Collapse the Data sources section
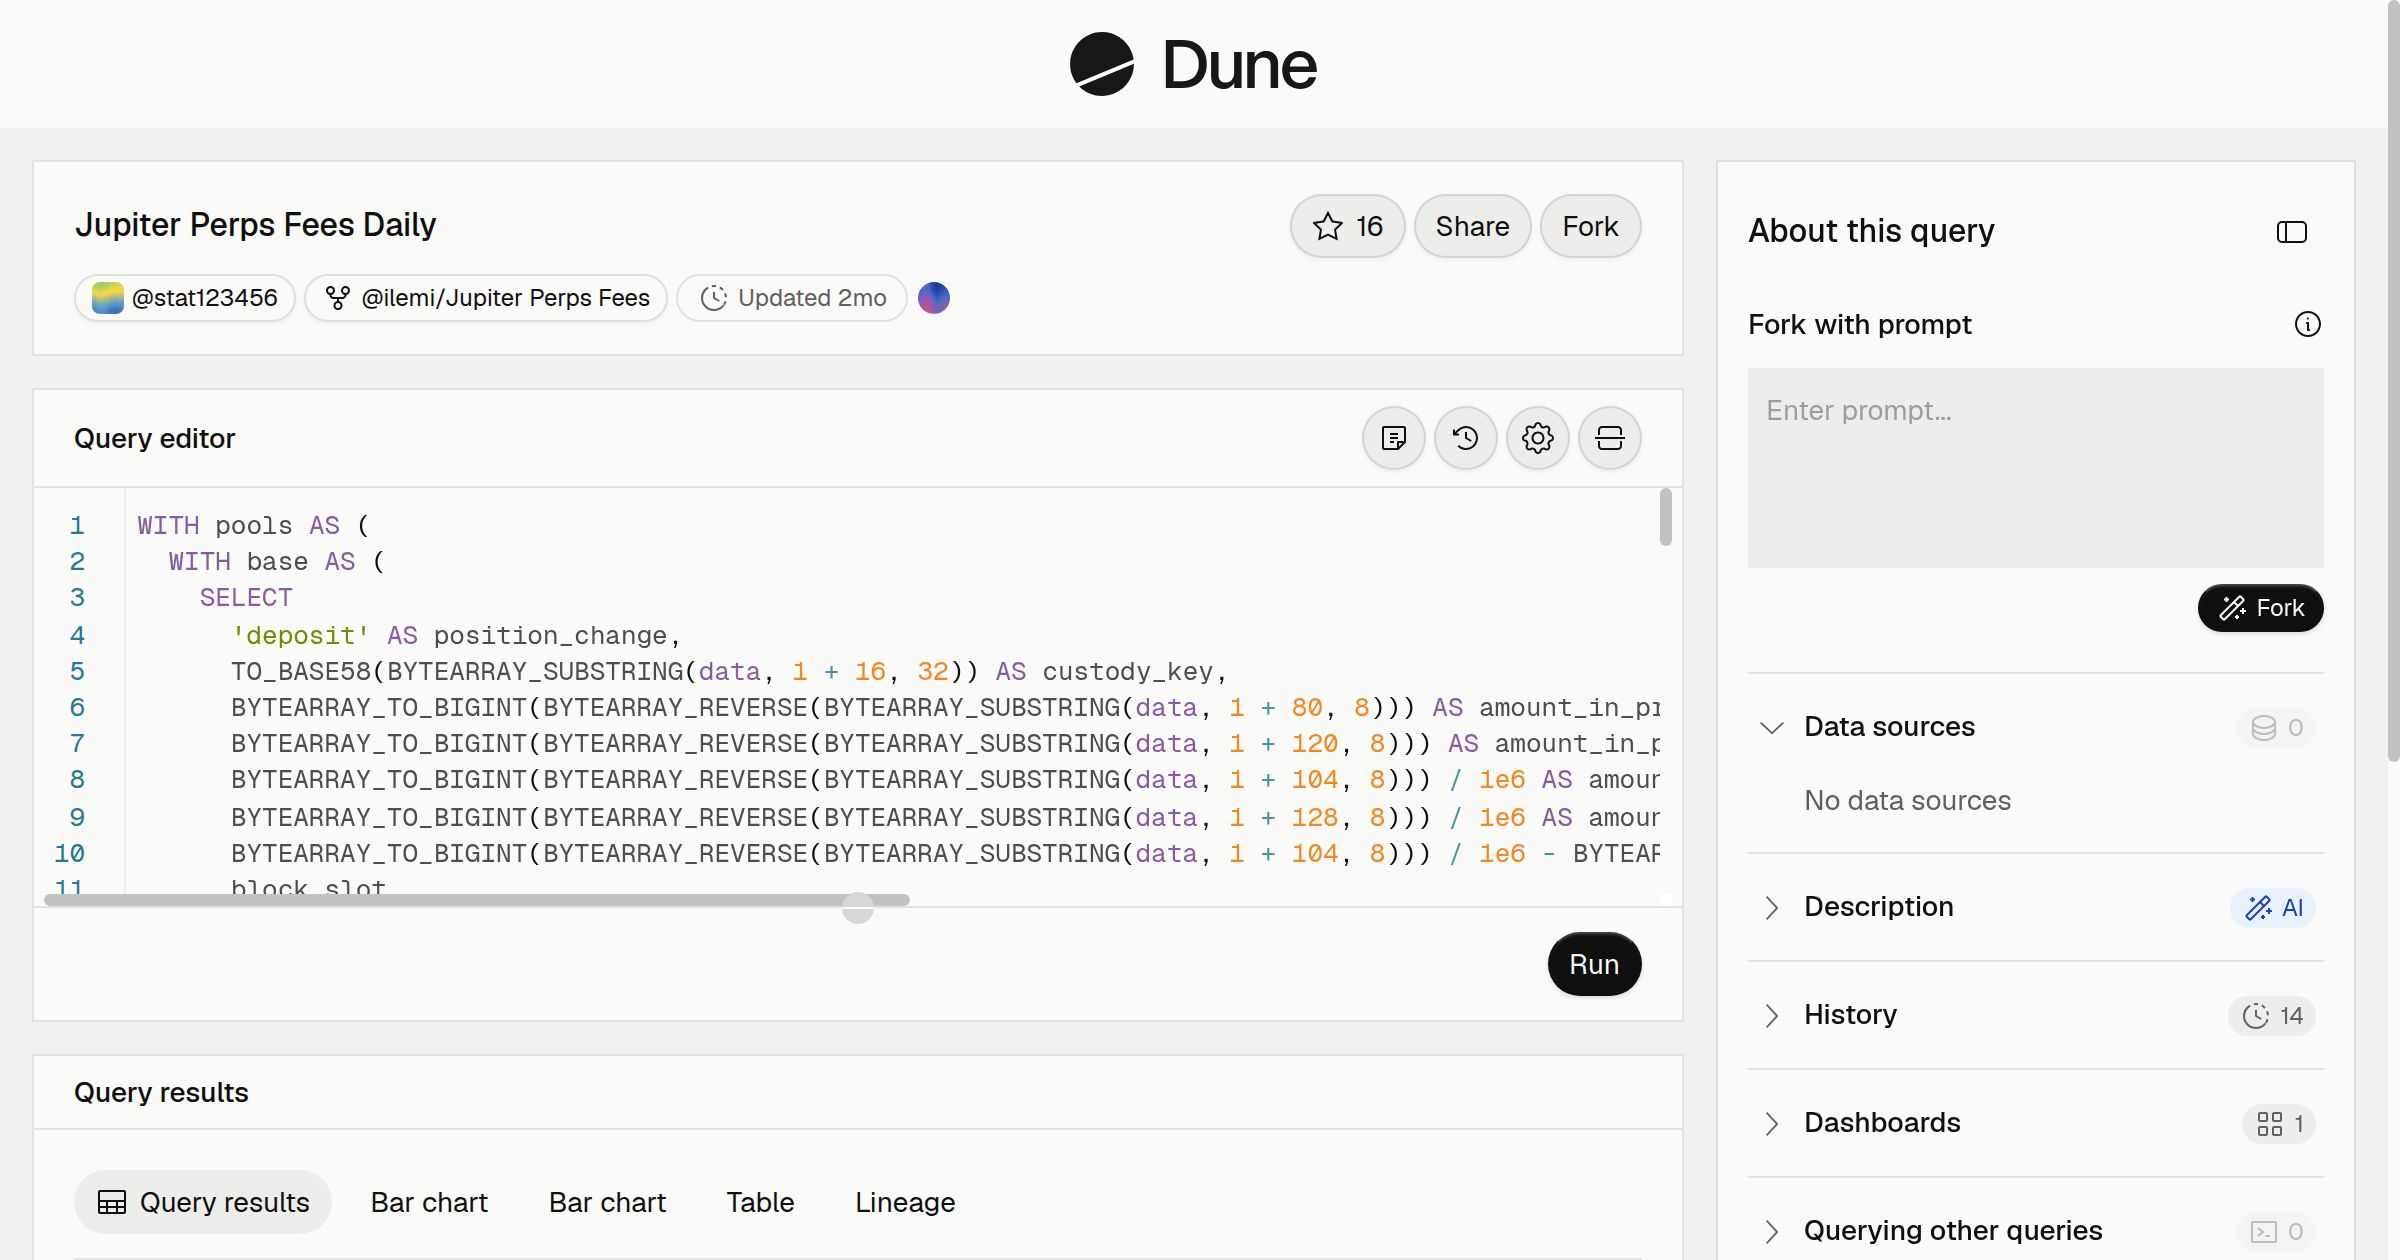 tap(1771, 727)
